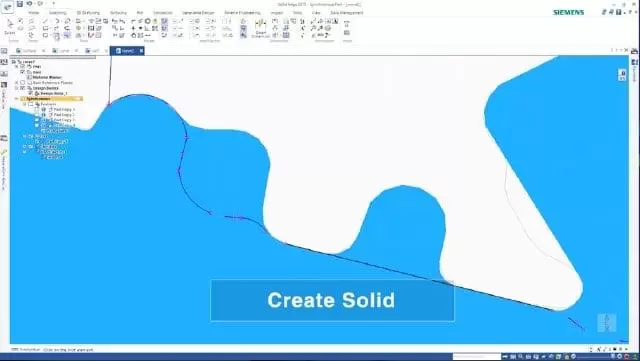This screenshot has height=361, width=640.
Task: Toggle the Design Bodies checkbox
Action: pyautogui.click(x=23, y=88)
